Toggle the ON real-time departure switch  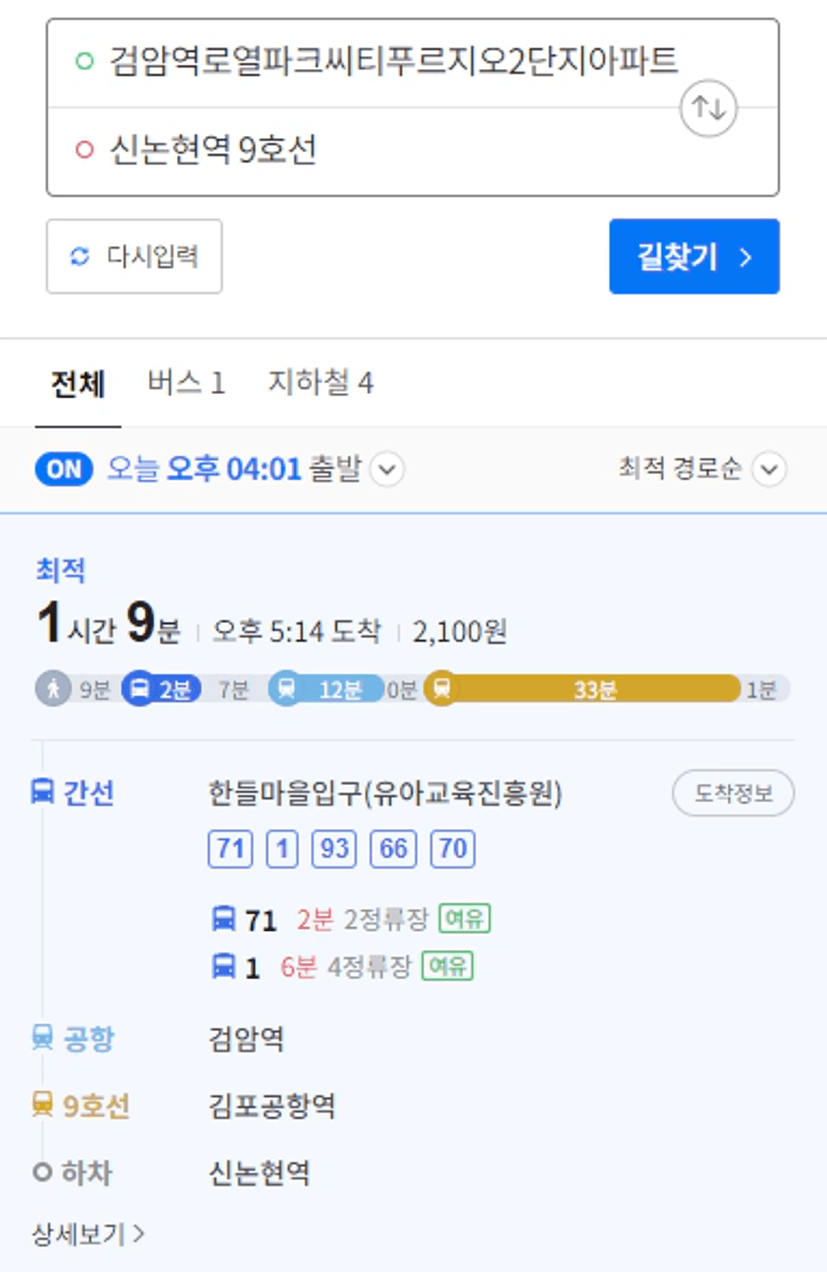click(64, 469)
